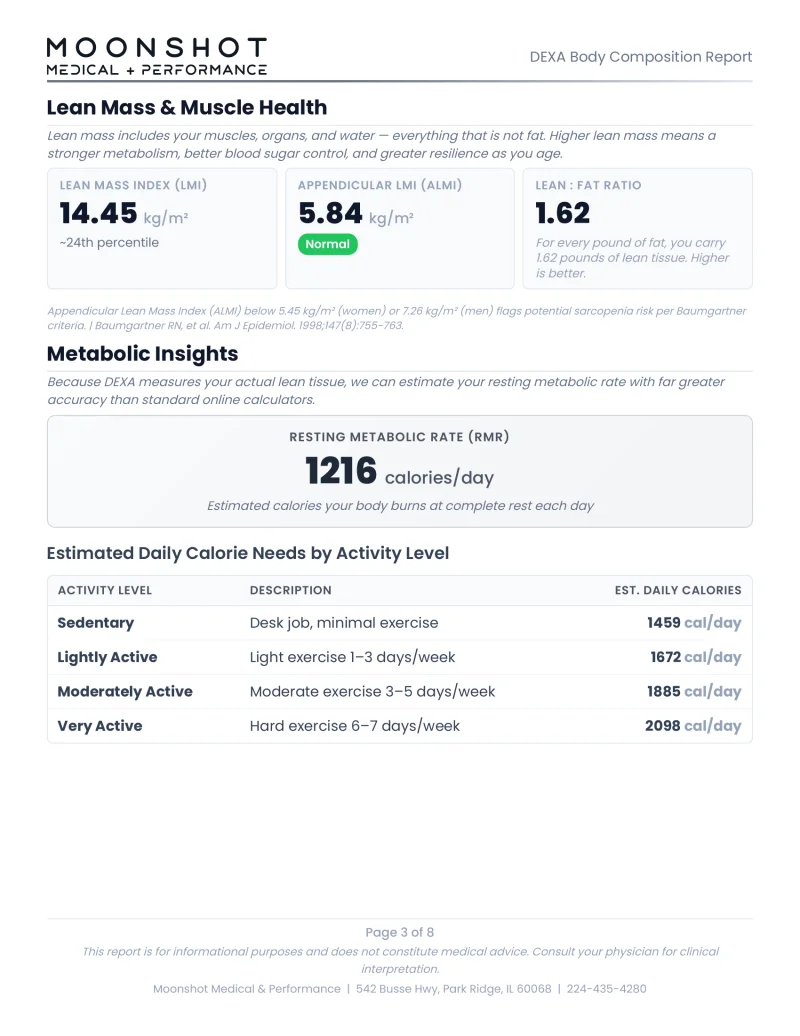Click the 224-435-4280 phone number
This screenshot has height=1036, width=800.
[x=606, y=989]
